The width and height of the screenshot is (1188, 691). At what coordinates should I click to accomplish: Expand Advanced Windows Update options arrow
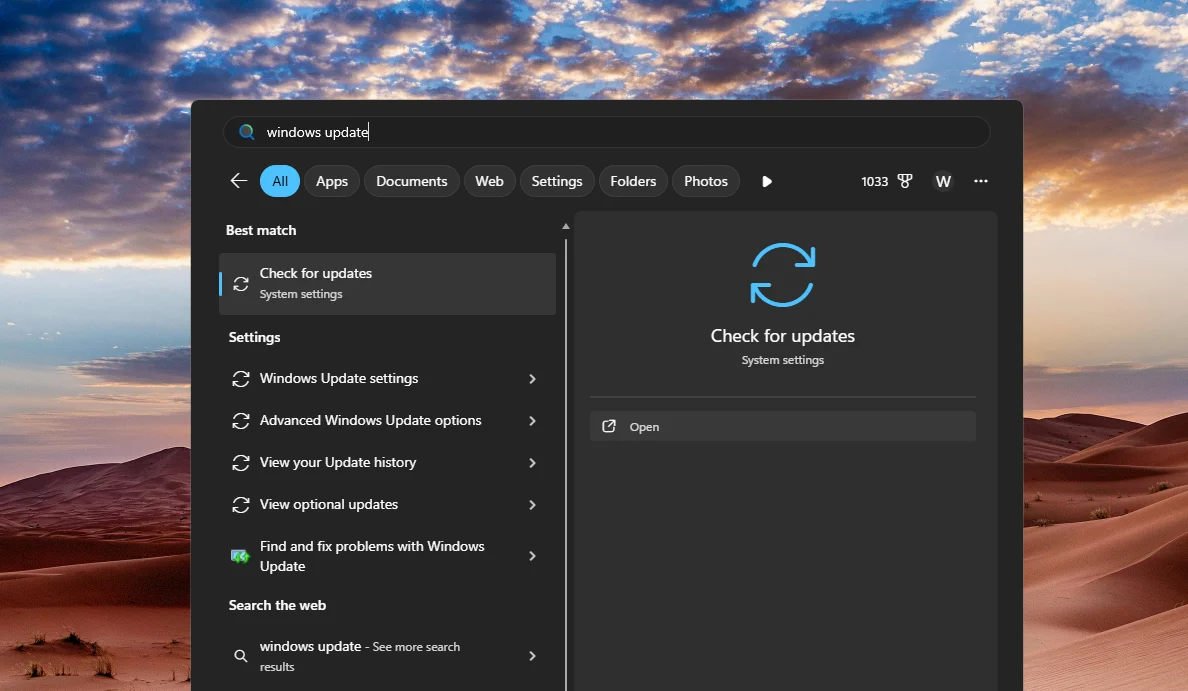(532, 421)
